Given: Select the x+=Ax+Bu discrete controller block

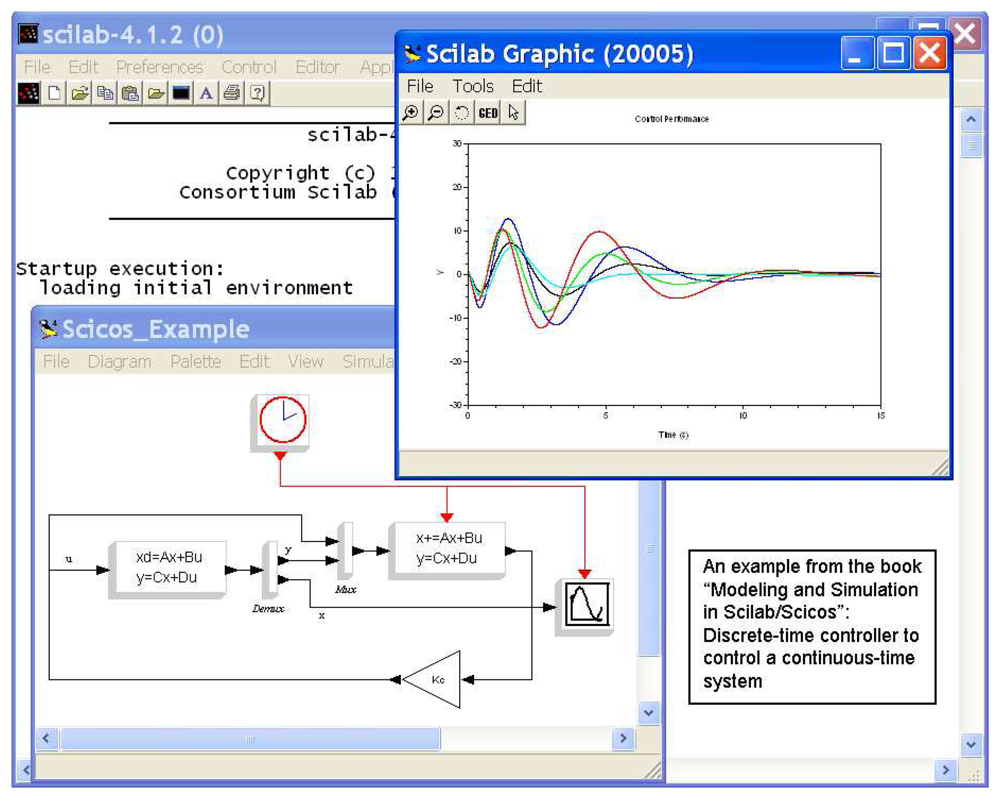Looking at the screenshot, I should click(447, 550).
